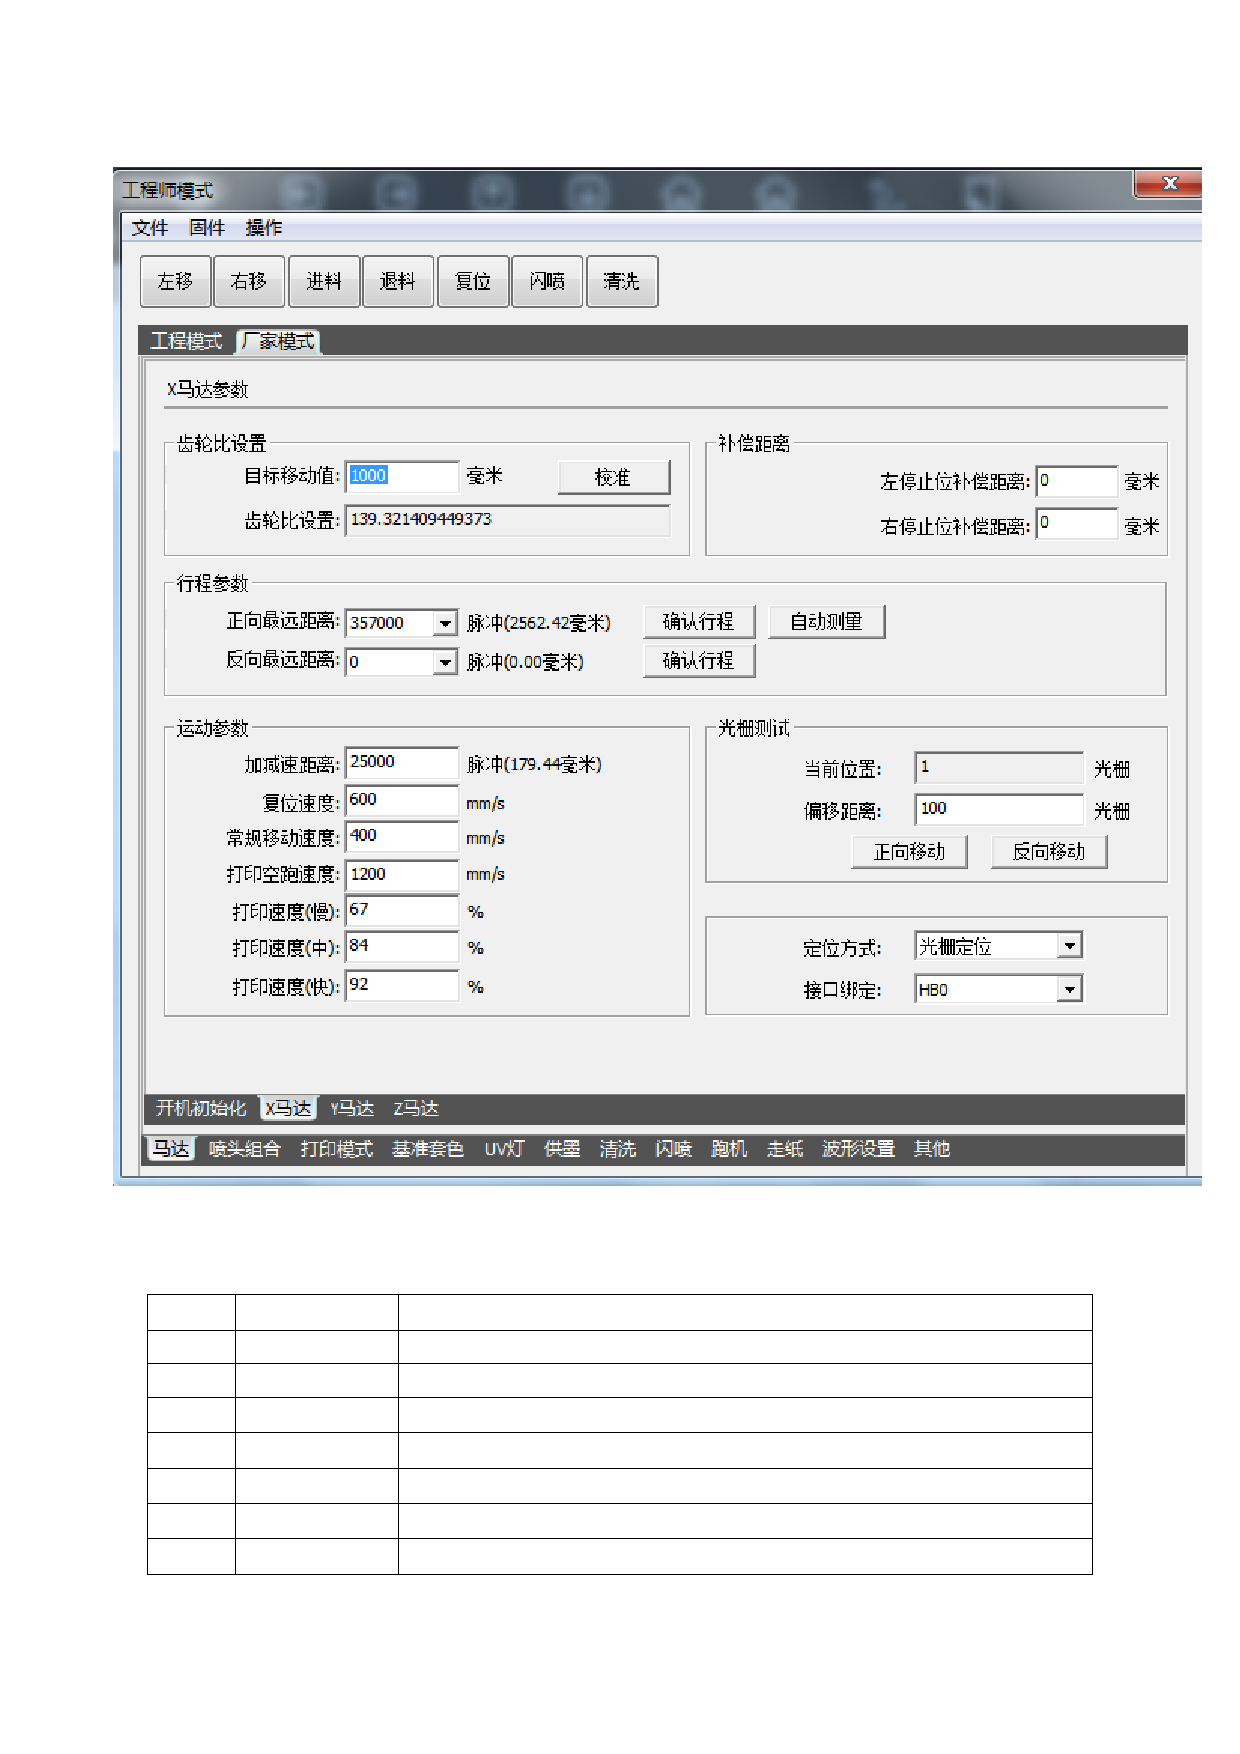Click the 左移 toolbar button
Image resolution: width=1240 pixels, height=1754 pixels.
coord(175,282)
